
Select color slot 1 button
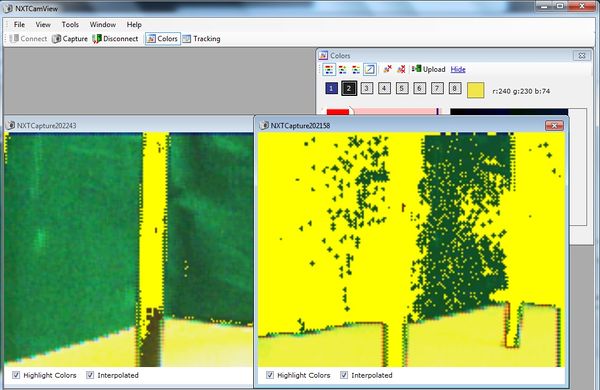[331, 88]
